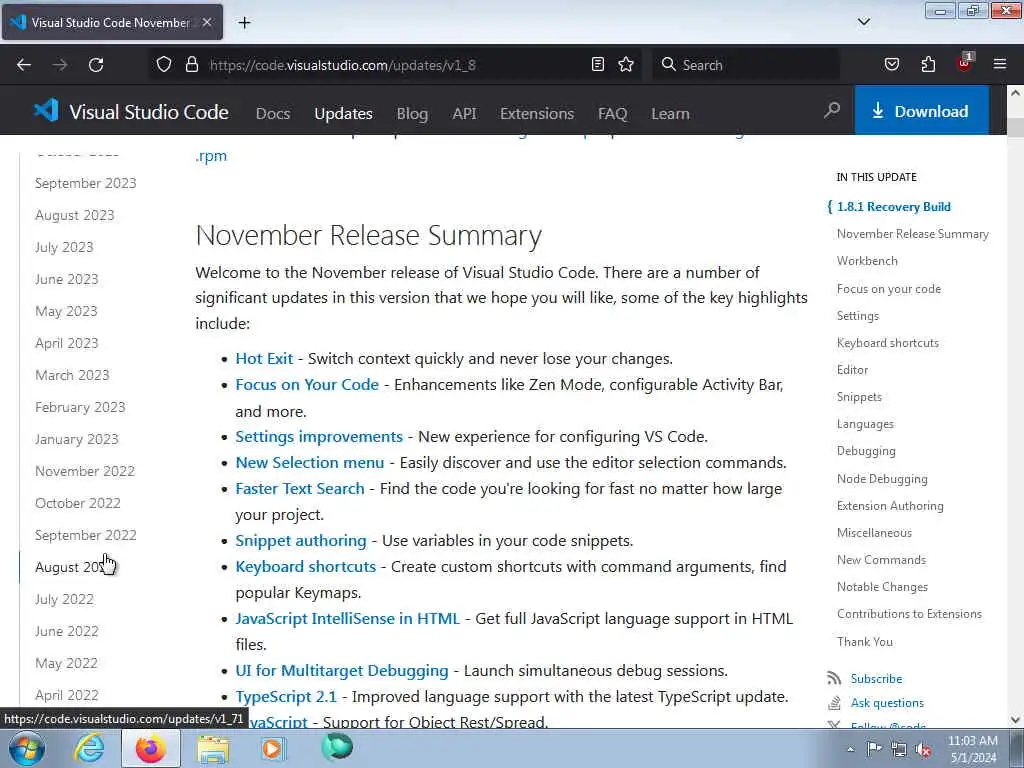Launch Internet Explorer from the taskbar
The width and height of the screenshot is (1024, 768).
[x=89, y=748]
